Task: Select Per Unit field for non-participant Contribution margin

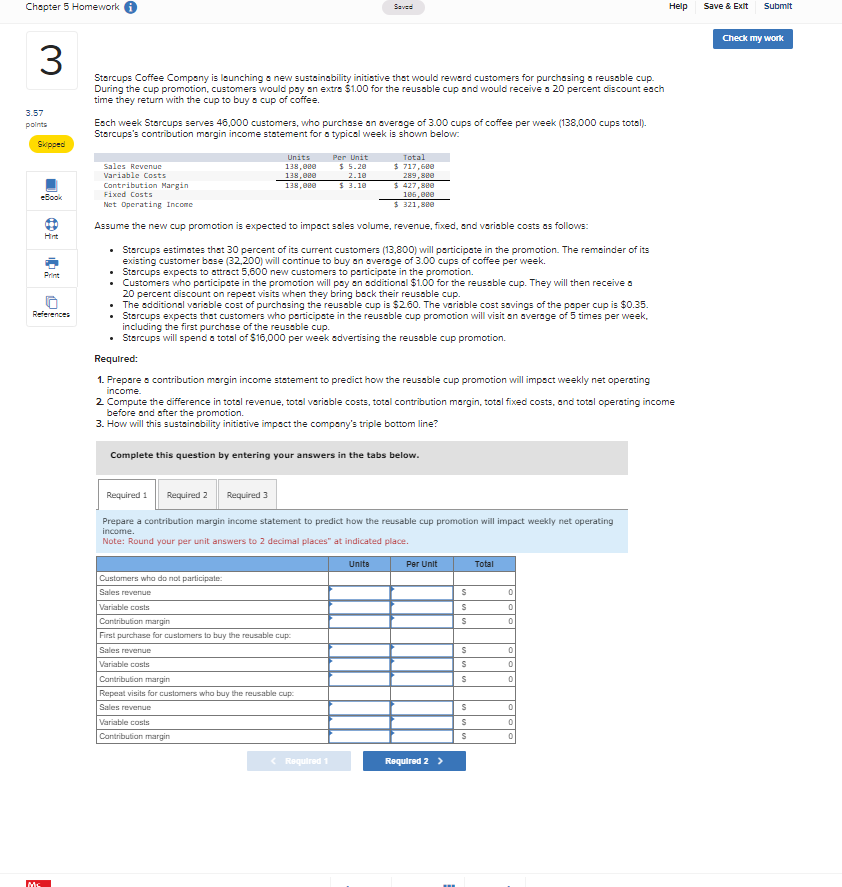Action: (x=422, y=621)
